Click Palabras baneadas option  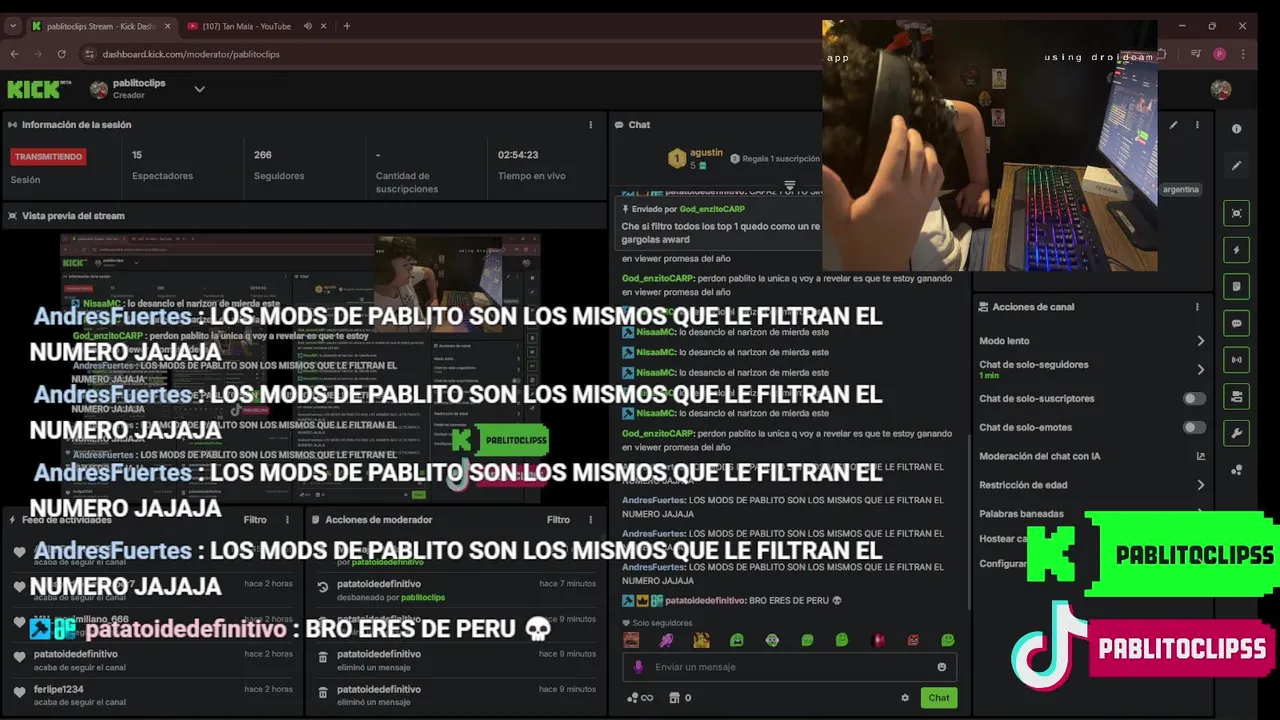pos(1021,514)
